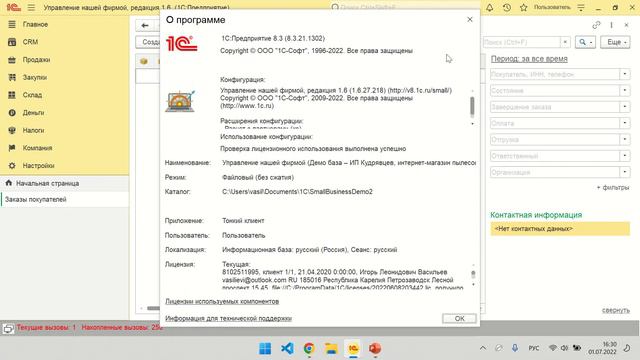Open the Еще dropdown menu
Image resolution: width=640 pixels, height=360 pixels.
[615, 42]
